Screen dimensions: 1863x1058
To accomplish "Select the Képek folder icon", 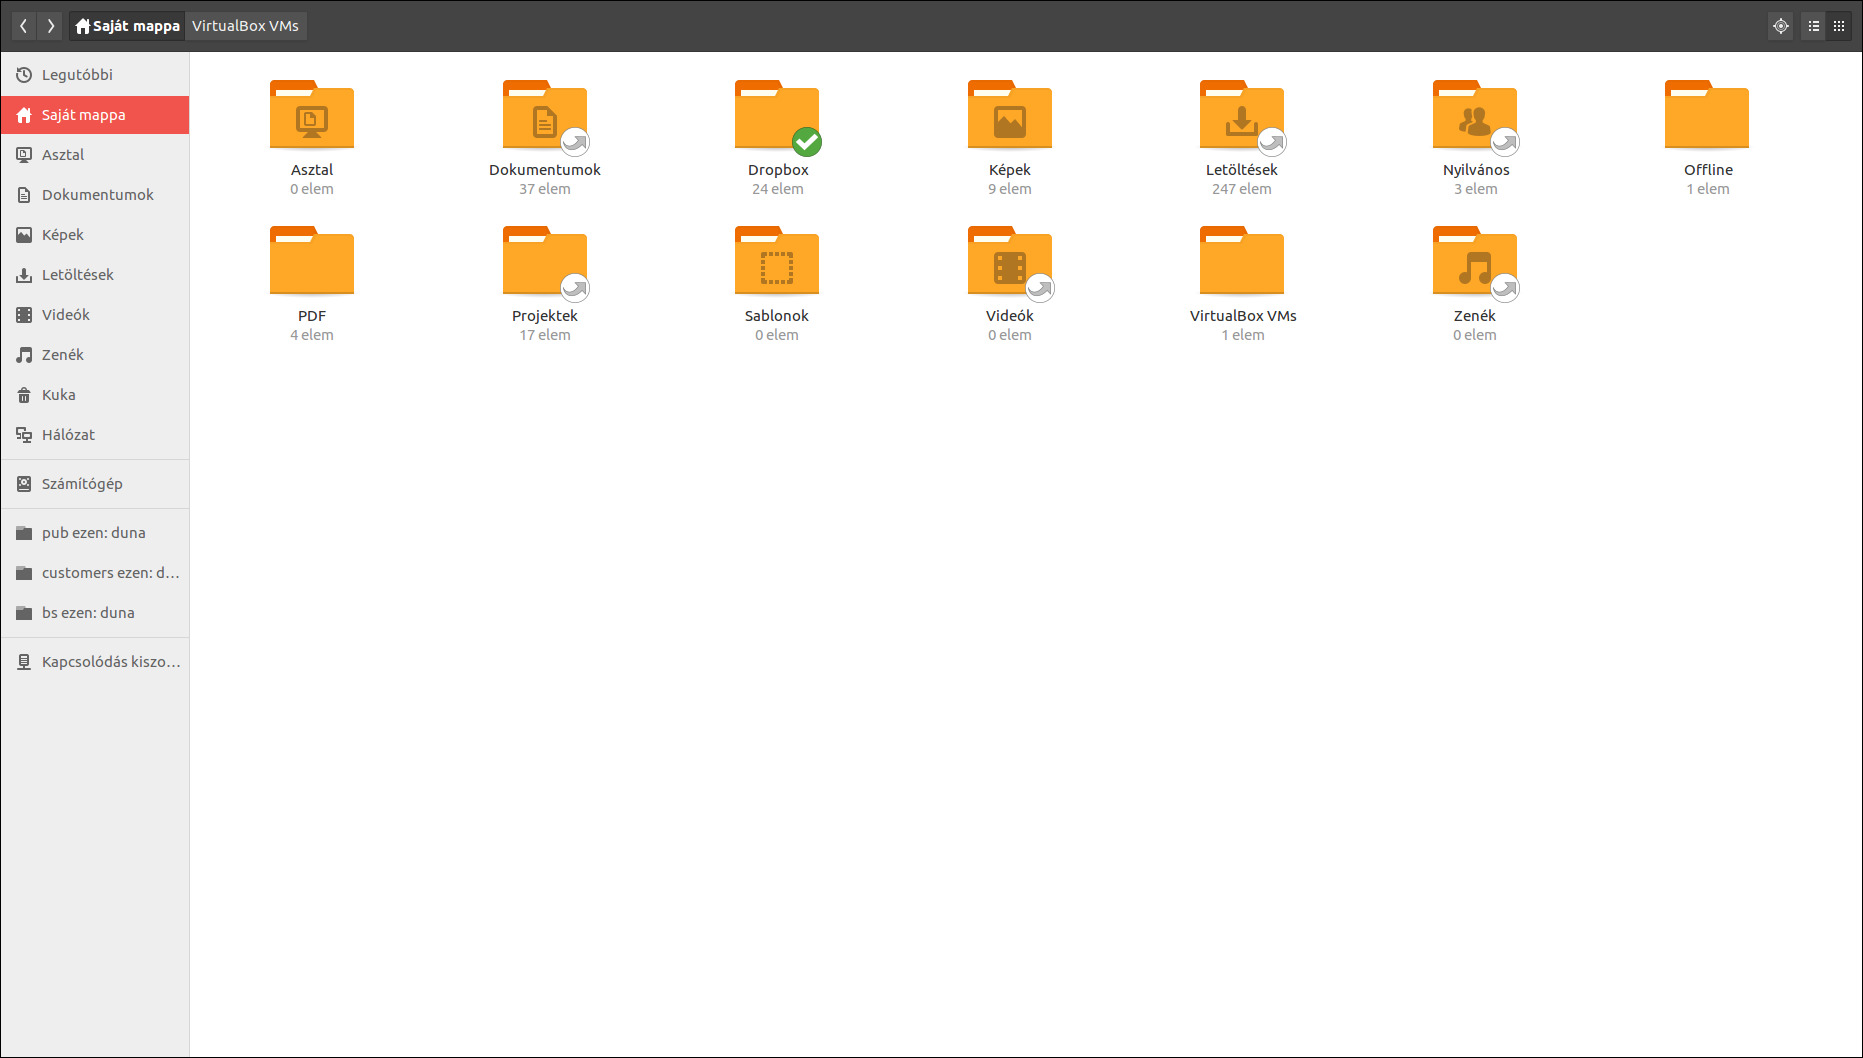I will [x=1010, y=115].
